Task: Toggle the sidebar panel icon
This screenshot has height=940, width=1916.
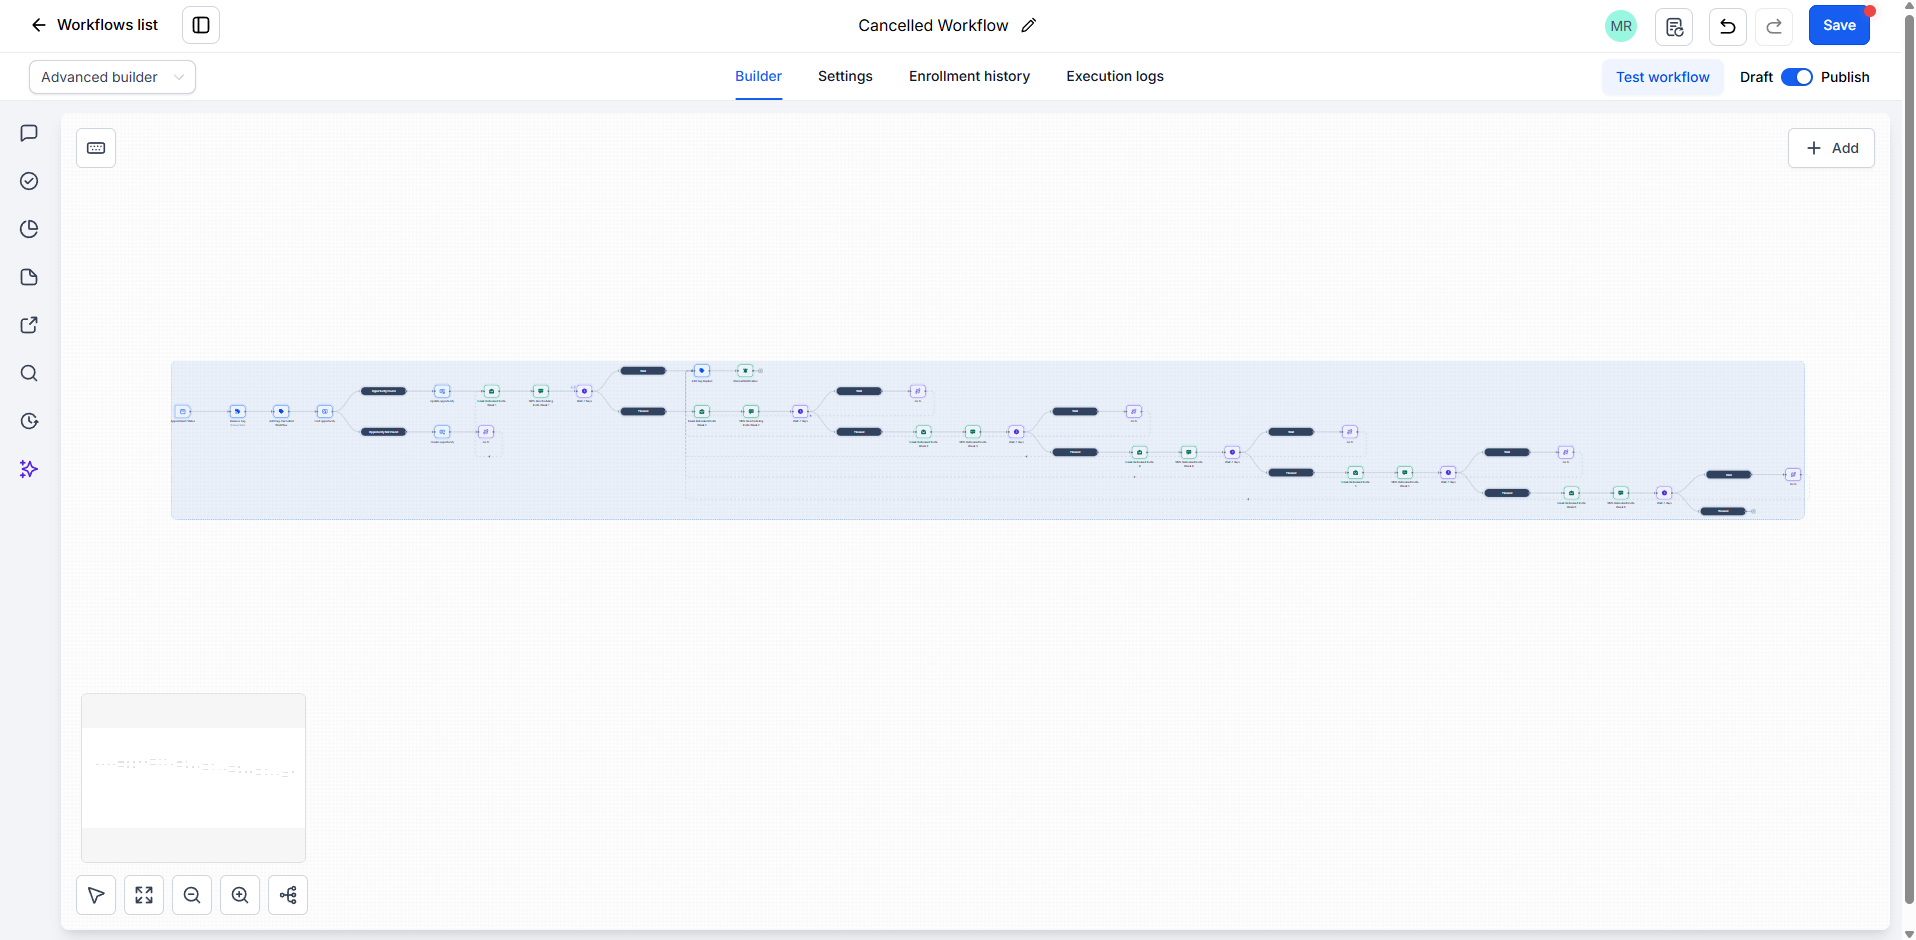Action: click(201, 25)
